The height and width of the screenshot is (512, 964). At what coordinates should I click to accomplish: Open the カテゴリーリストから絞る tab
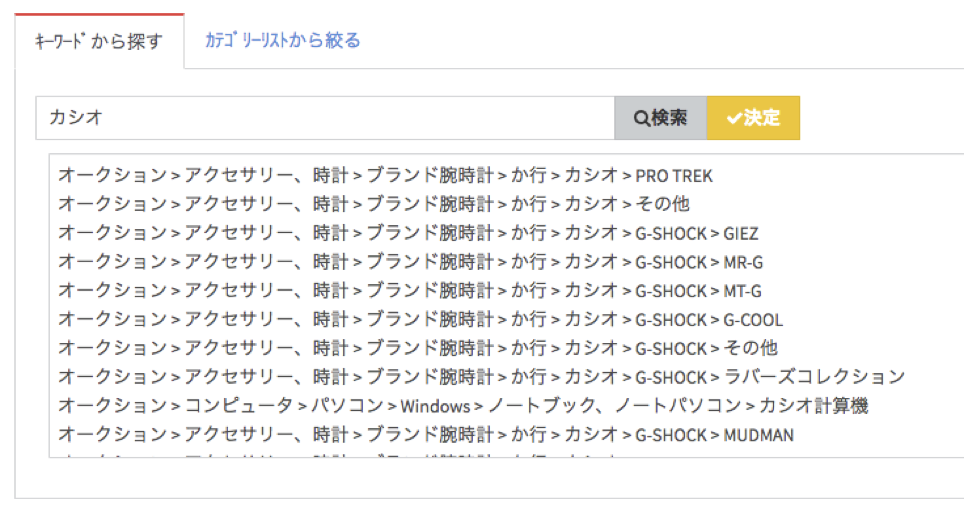point(282,41)
